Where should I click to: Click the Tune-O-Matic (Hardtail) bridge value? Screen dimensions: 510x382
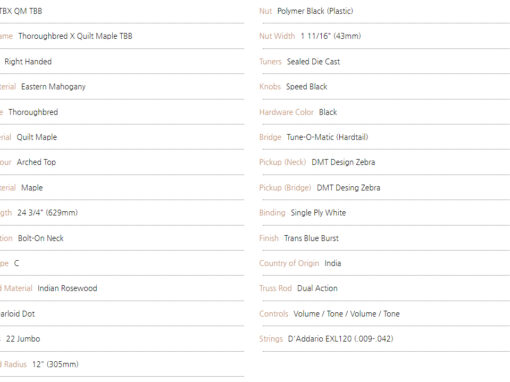(x=327, y=137)
